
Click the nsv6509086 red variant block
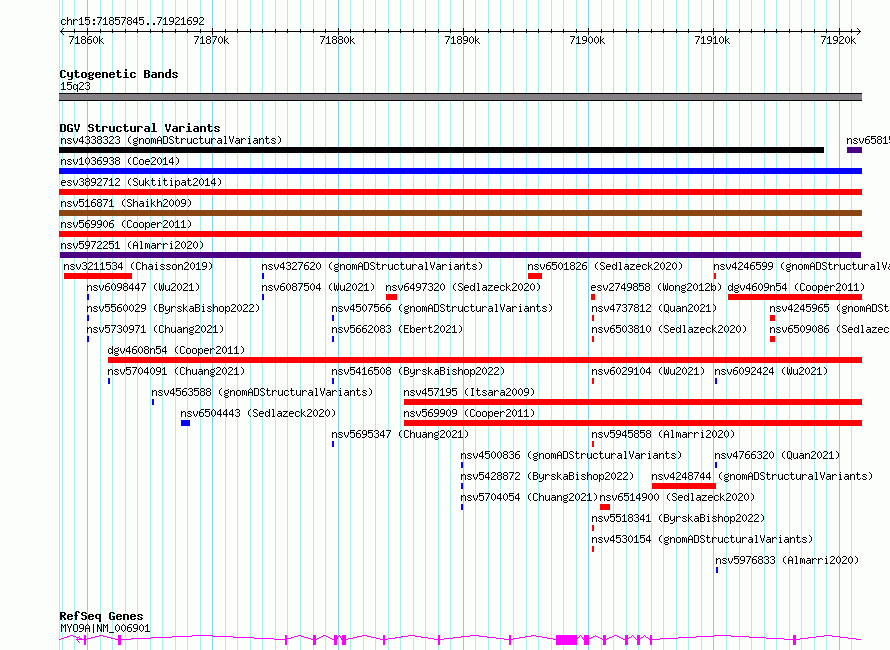(773, 339)
